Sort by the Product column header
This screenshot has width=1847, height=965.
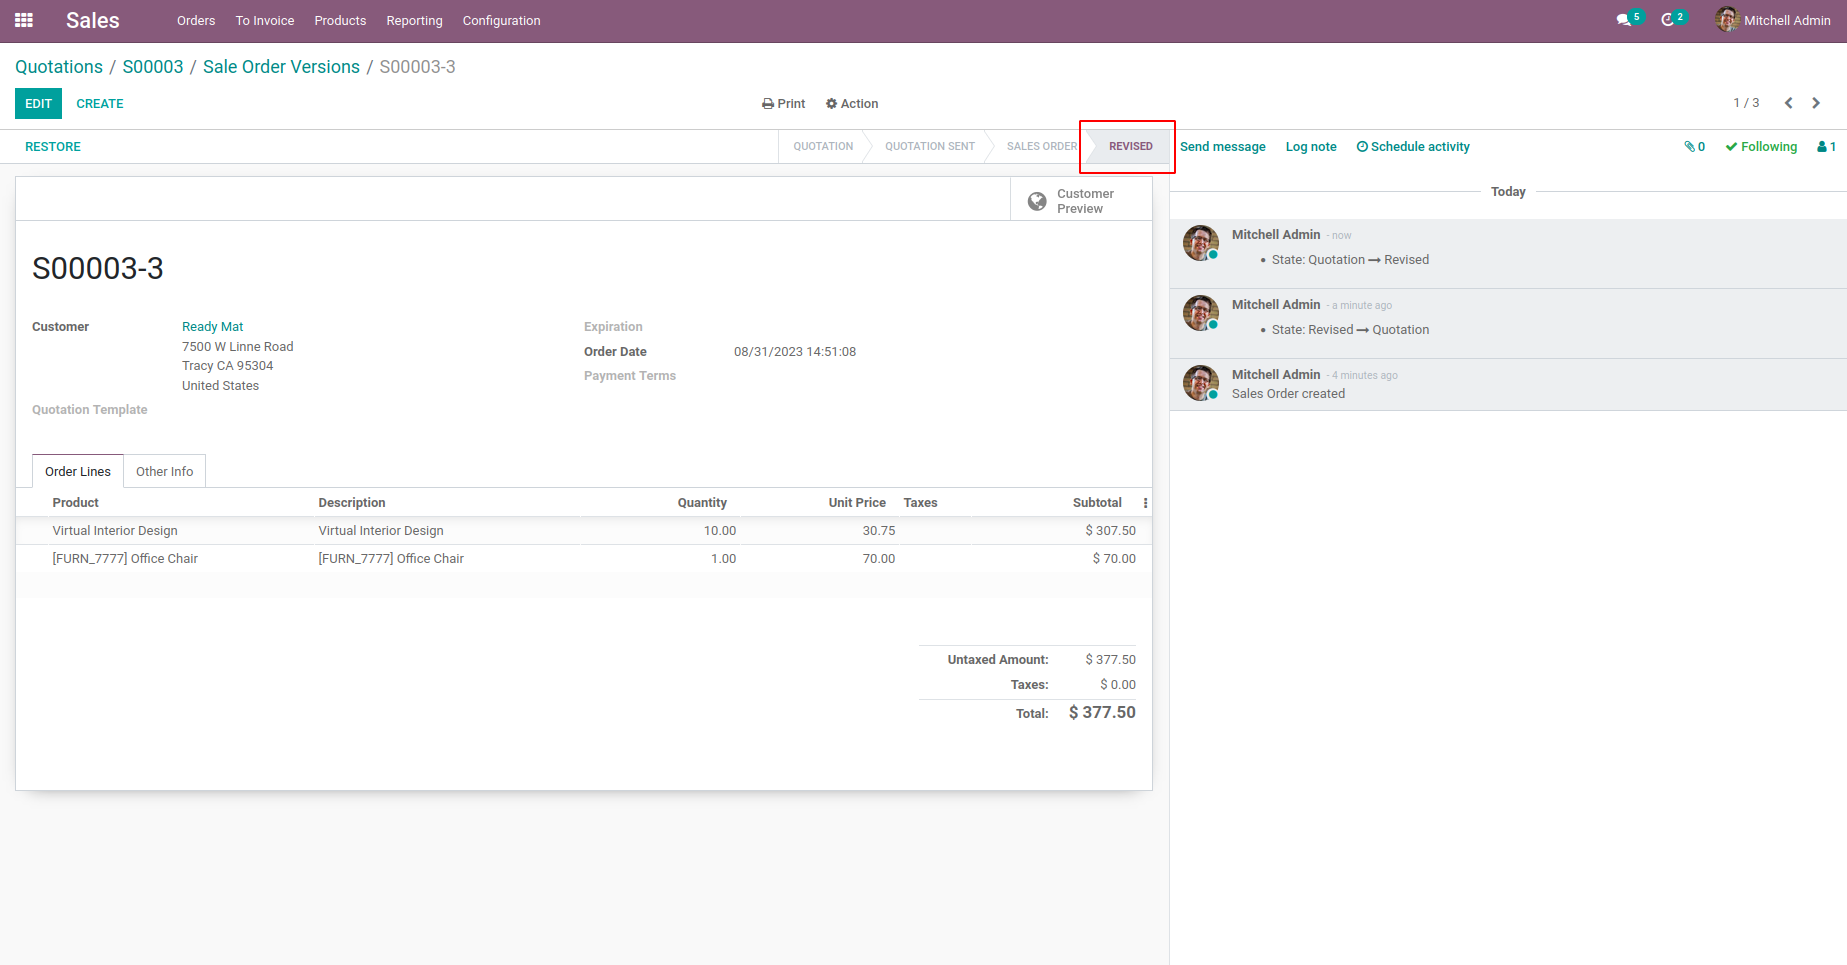tap(76, 503)
